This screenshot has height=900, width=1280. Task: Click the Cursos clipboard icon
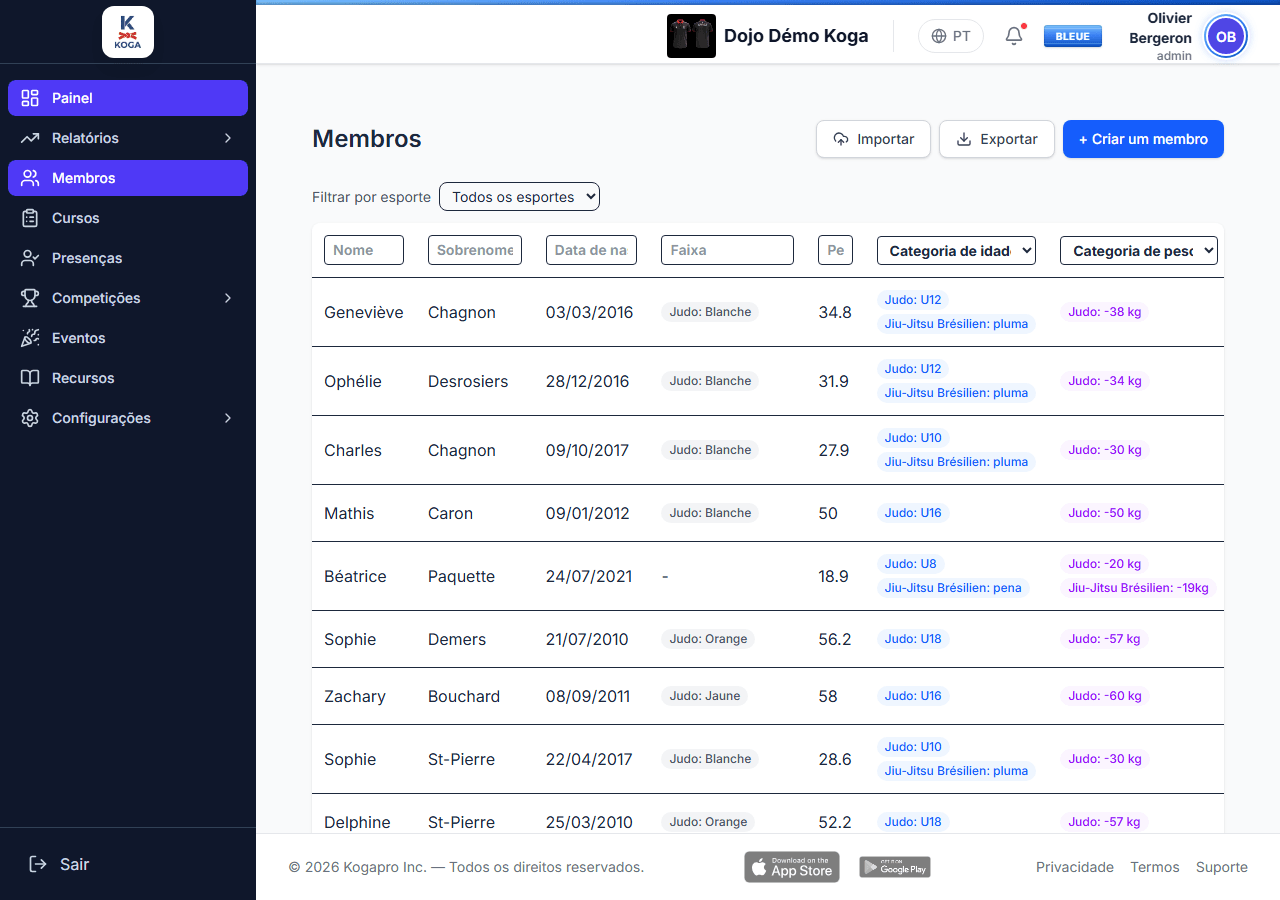pyautogui.click(x=30, y=218)
